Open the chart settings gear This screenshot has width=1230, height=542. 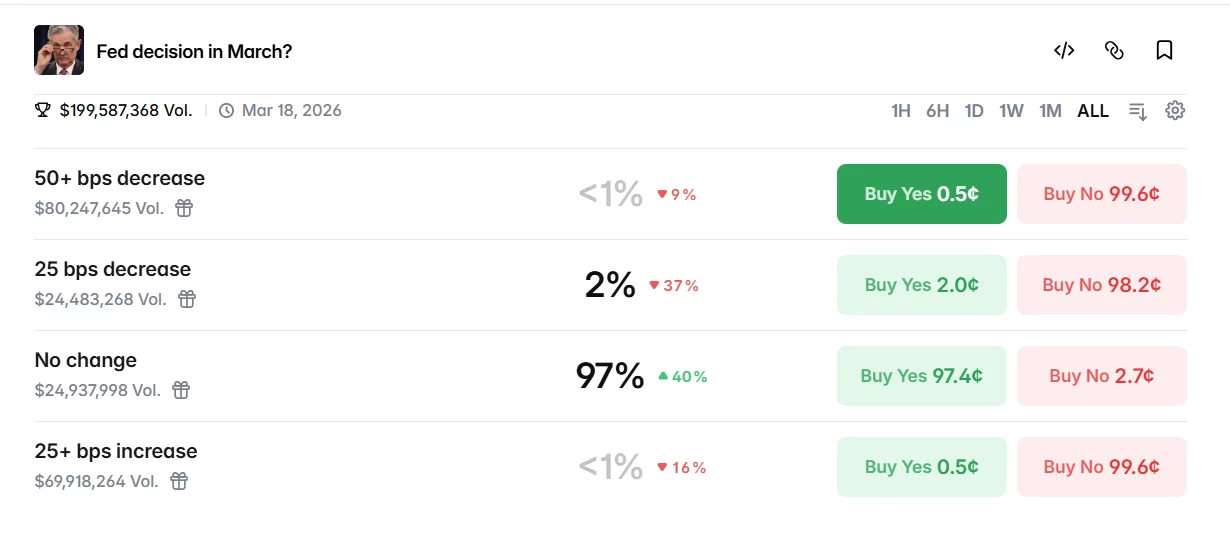[1175, 111]
